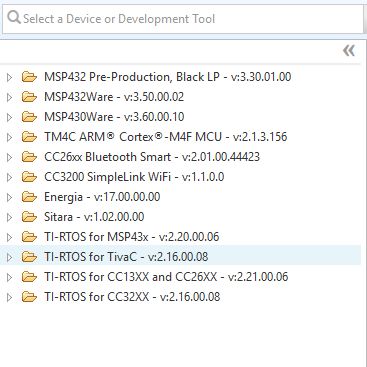
Task: Click the Sitara folder icon
Action: 29,217
